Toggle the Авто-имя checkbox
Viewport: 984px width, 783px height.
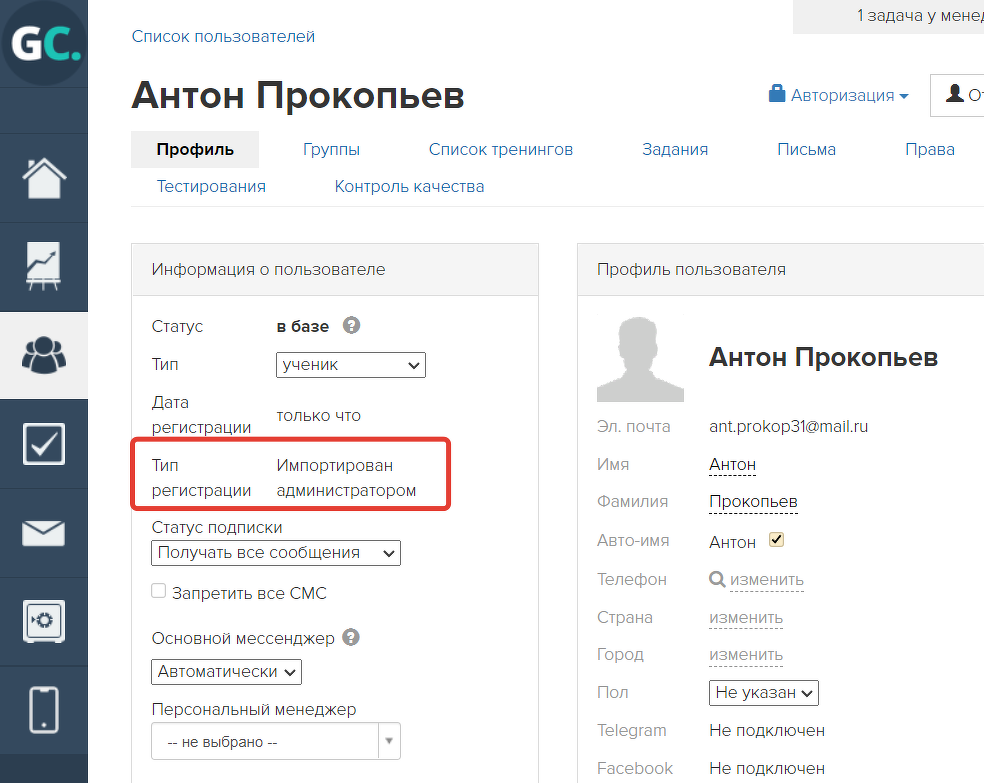pos(776,540)
